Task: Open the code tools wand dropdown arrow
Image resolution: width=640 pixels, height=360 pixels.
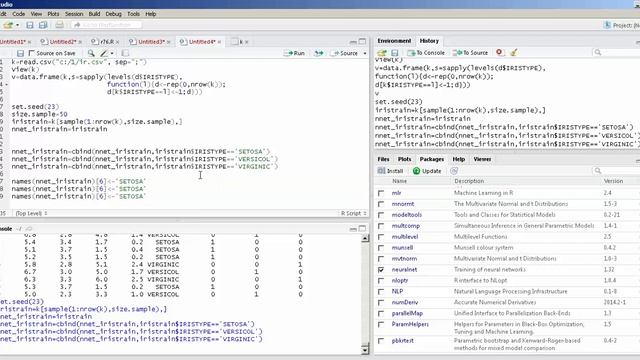Action: coord(112,53)
